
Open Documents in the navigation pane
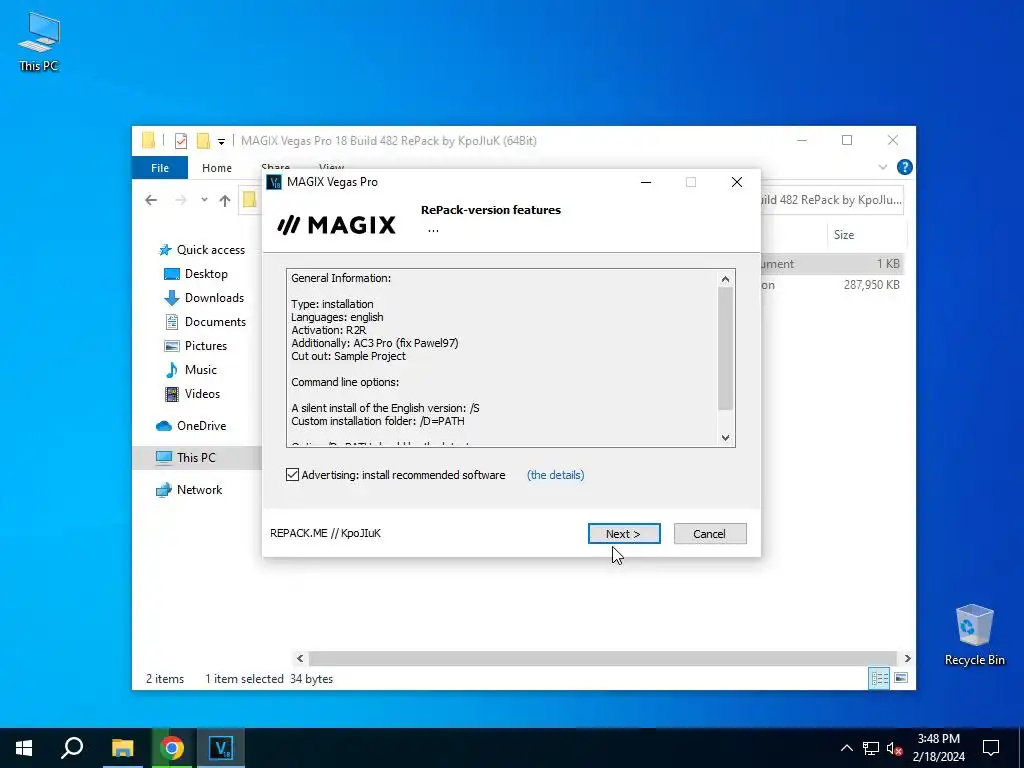pos(205,321)
